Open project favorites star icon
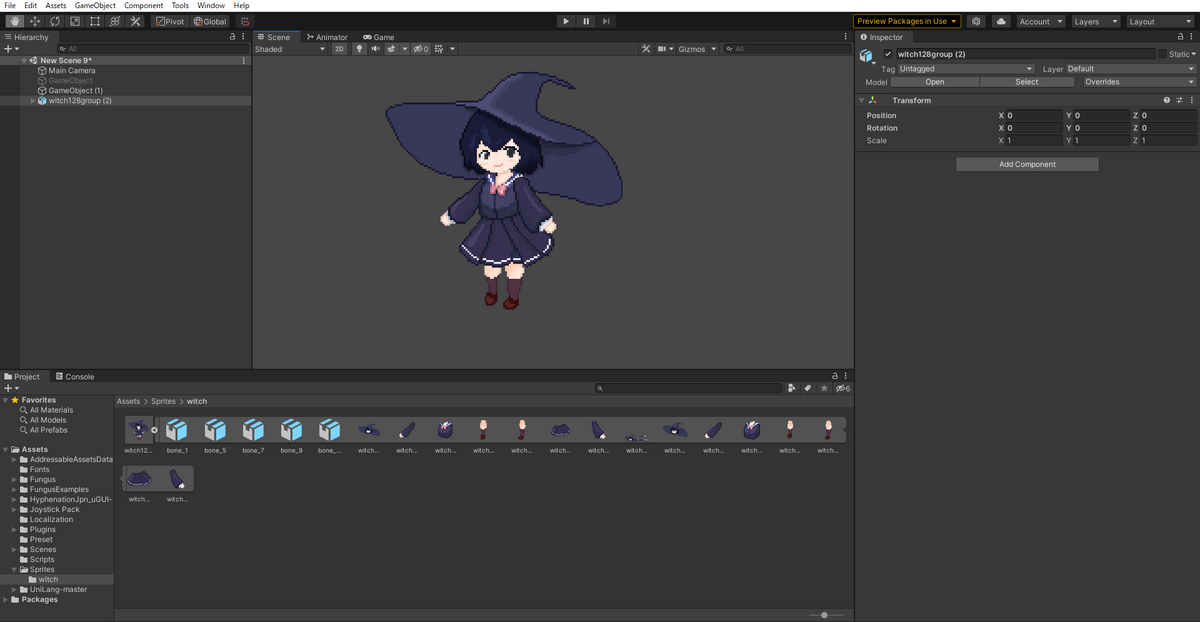 824,388
